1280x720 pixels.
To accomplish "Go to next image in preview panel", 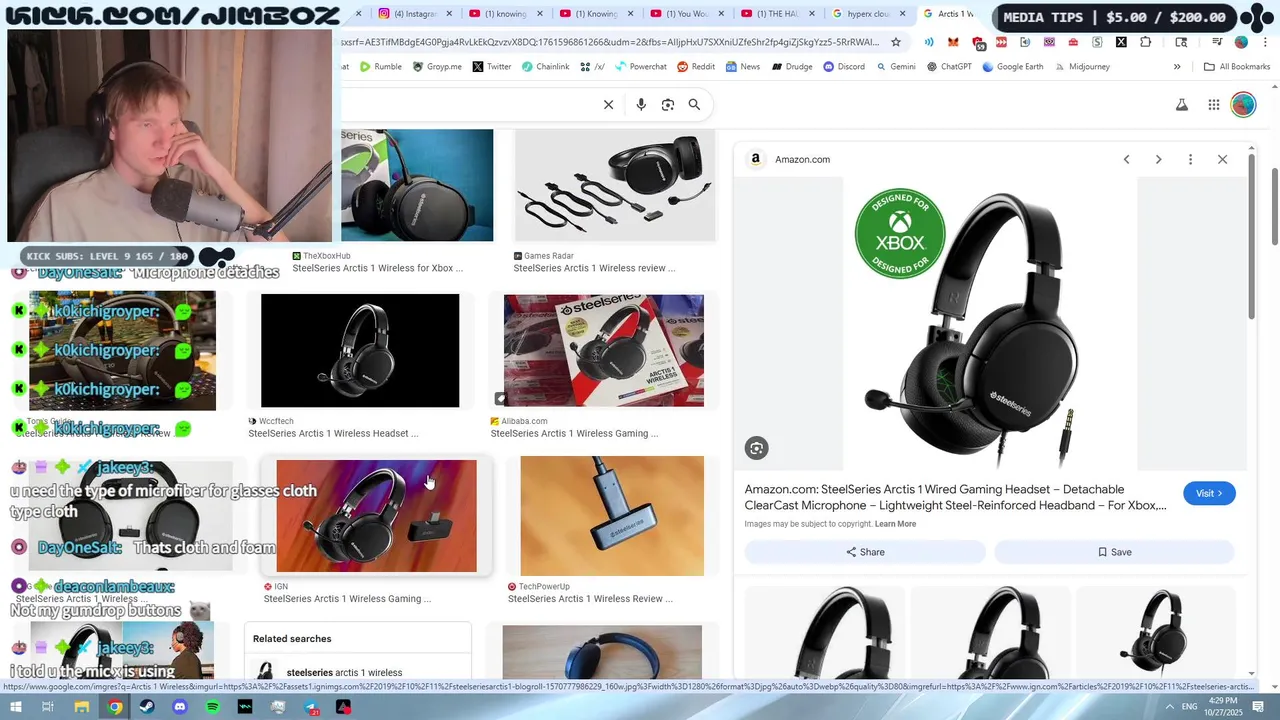I will pos(1158,159).
